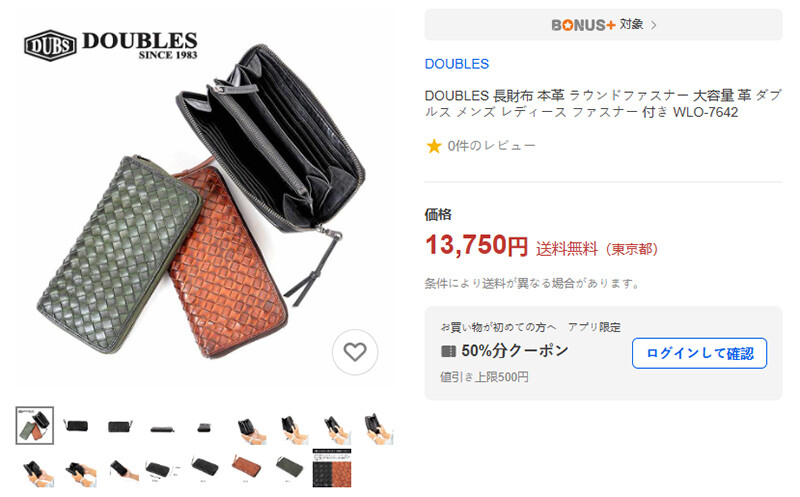800x497 pixels.
Task: Add wallet to favorites with heart icon
Action: (355, 352)
